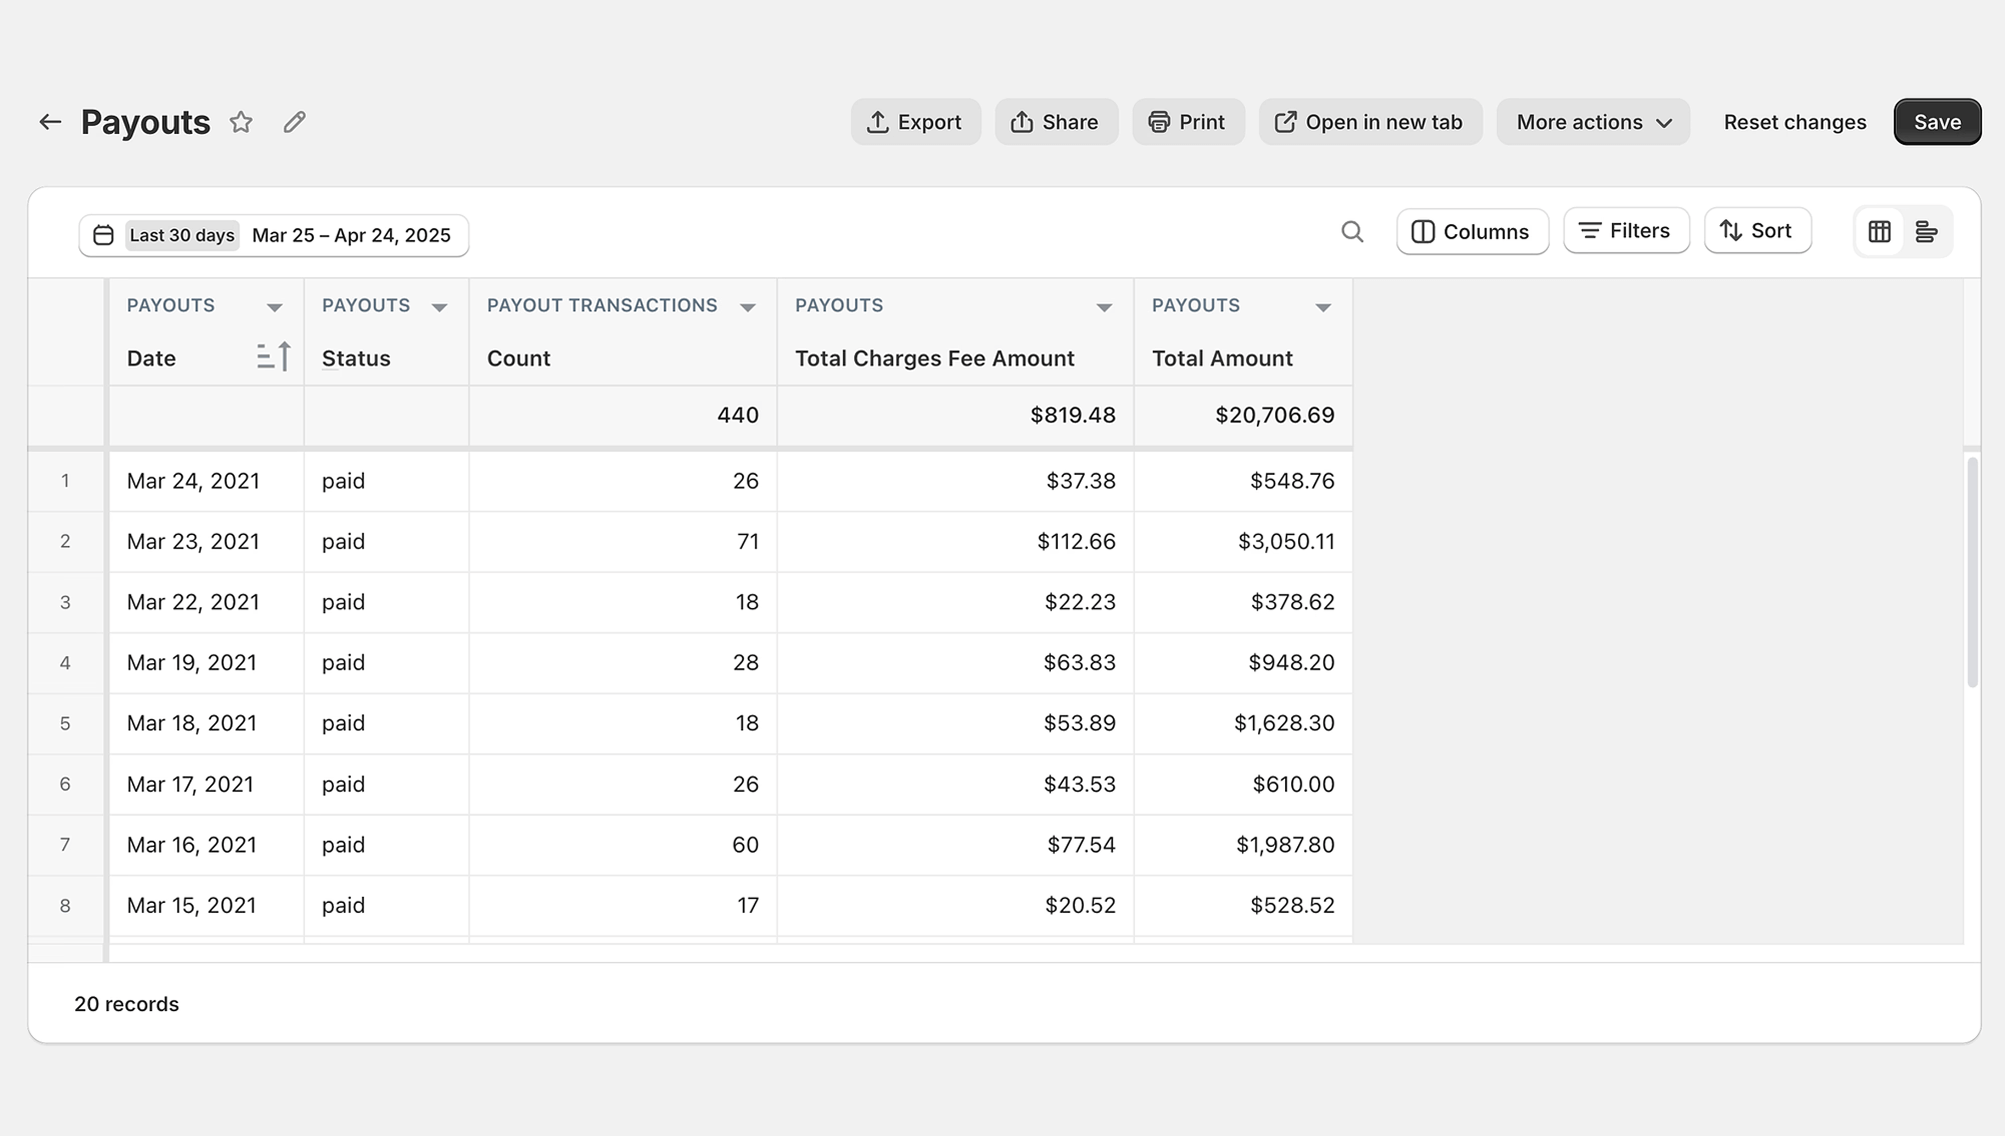Click the pencil icon to rename report
Image resolution: width=2005 pixels, height=1136 pixels.
(x=294, y=122)
